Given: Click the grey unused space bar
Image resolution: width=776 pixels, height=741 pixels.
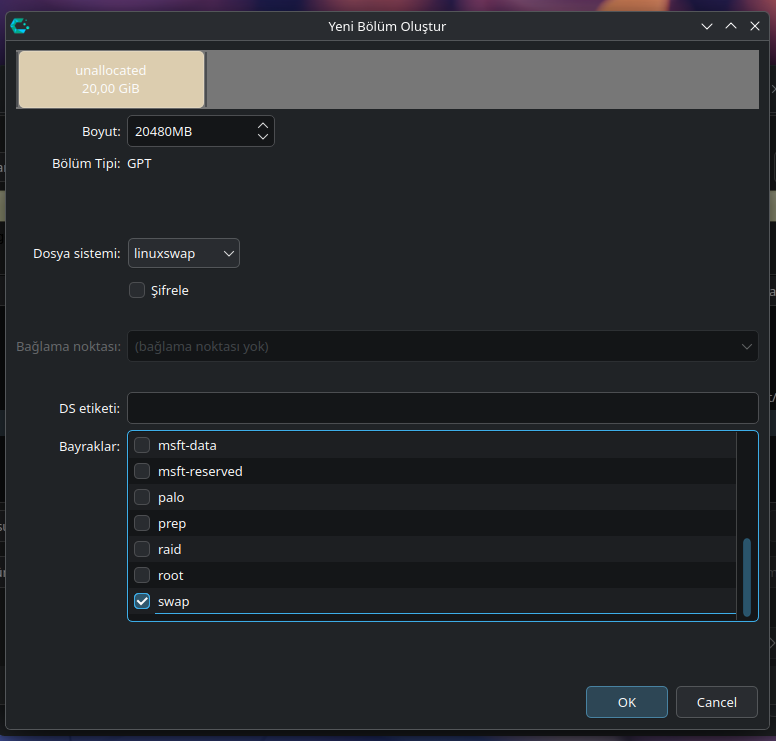Looking at the screenshot, I should point(483,79).
